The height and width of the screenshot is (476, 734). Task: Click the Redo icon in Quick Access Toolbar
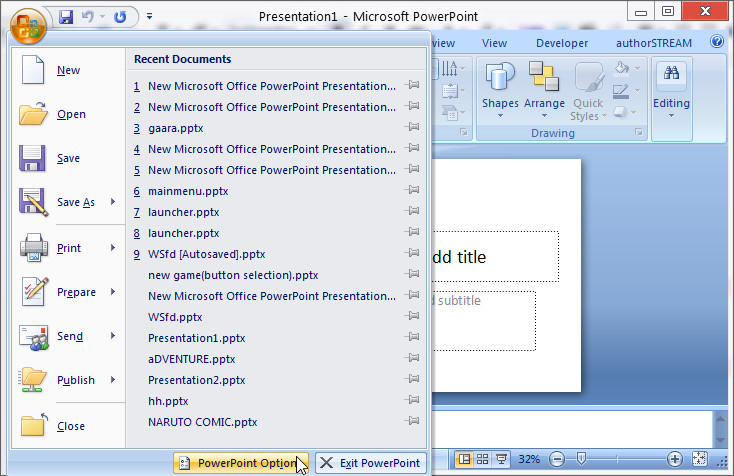click(120, 17)
